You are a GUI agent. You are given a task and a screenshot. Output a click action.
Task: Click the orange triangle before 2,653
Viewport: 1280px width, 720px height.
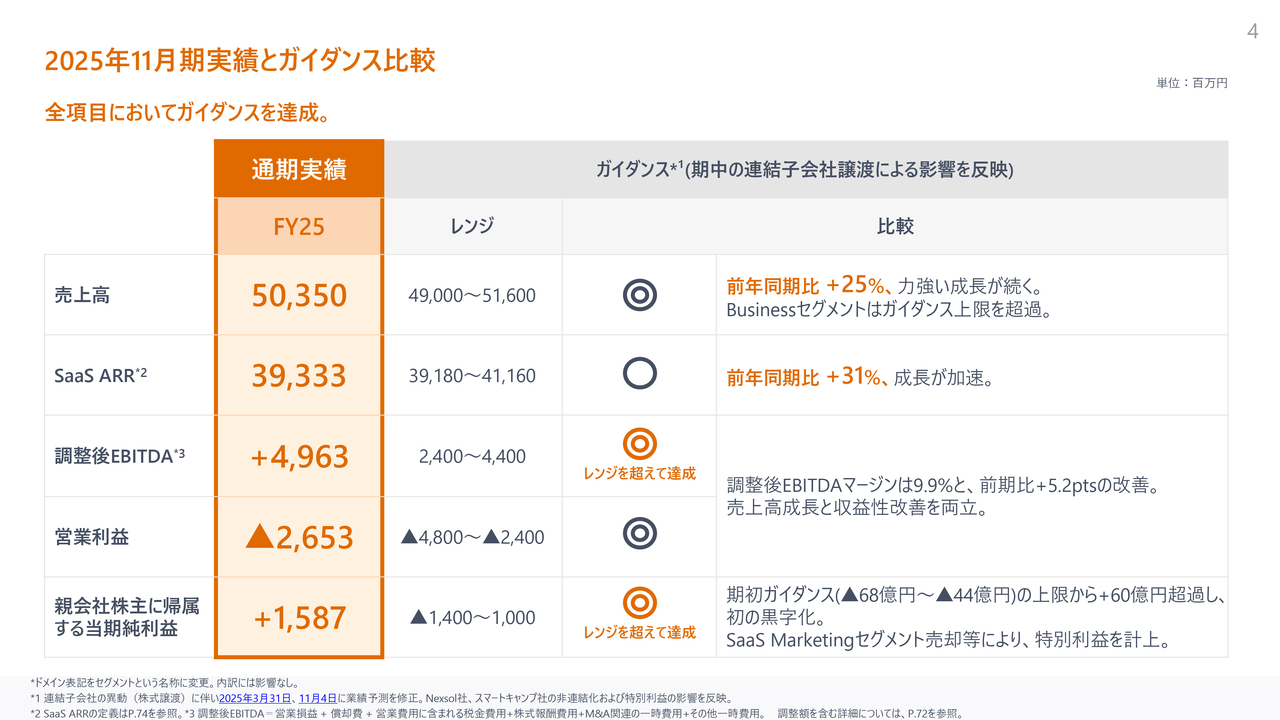259,536
